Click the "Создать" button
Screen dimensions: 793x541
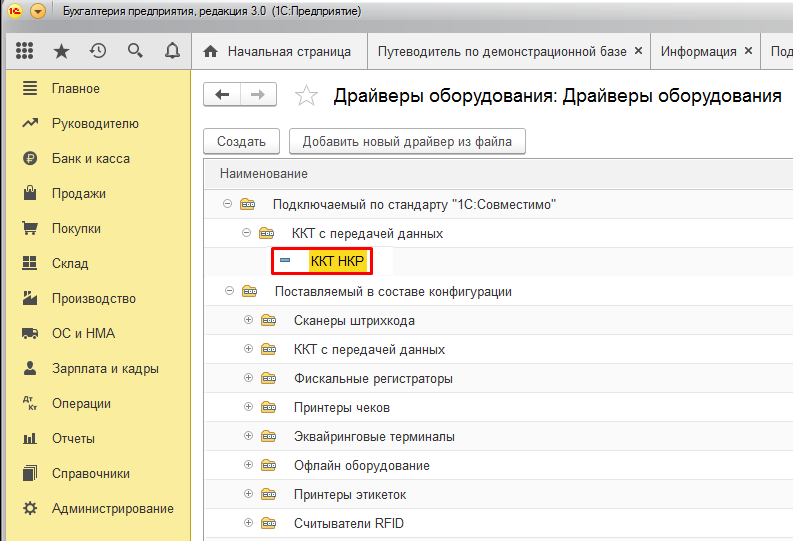click(241, 142)
